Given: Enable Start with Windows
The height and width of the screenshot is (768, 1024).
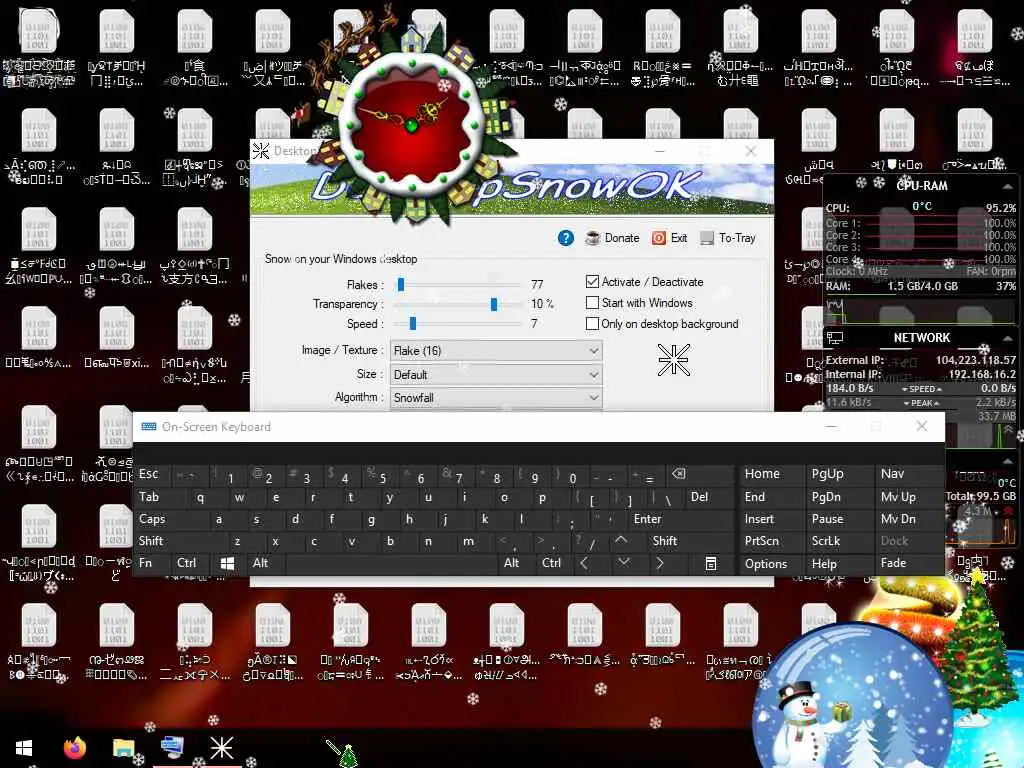Looking at the screenshot, I should pyautogui.click(x=592, y=302).
